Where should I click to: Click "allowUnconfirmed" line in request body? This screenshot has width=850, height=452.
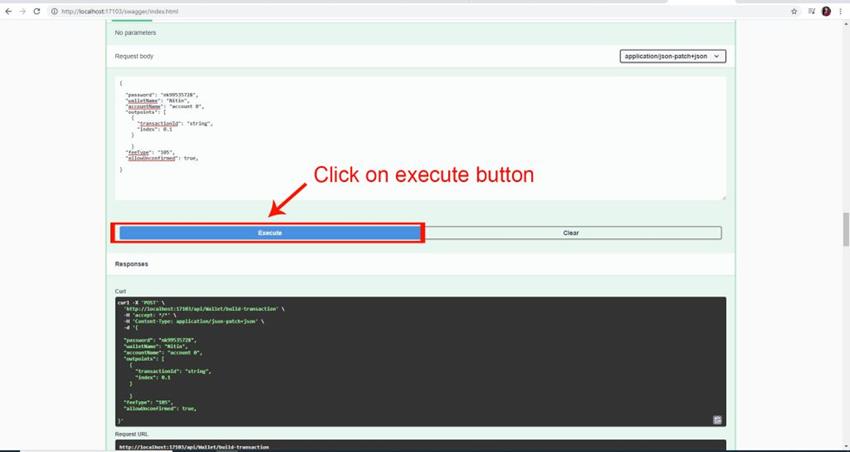coord(162,158)
